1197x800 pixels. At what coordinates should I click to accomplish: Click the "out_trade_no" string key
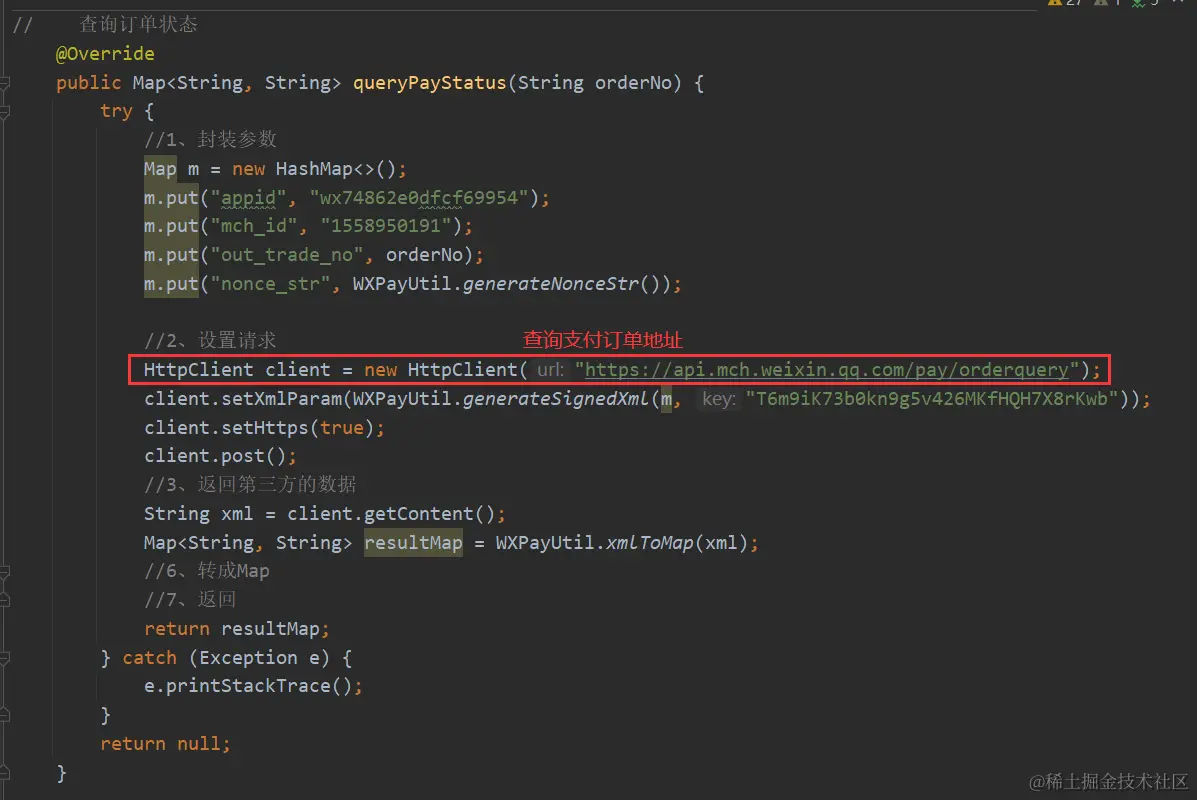point(287,255)
